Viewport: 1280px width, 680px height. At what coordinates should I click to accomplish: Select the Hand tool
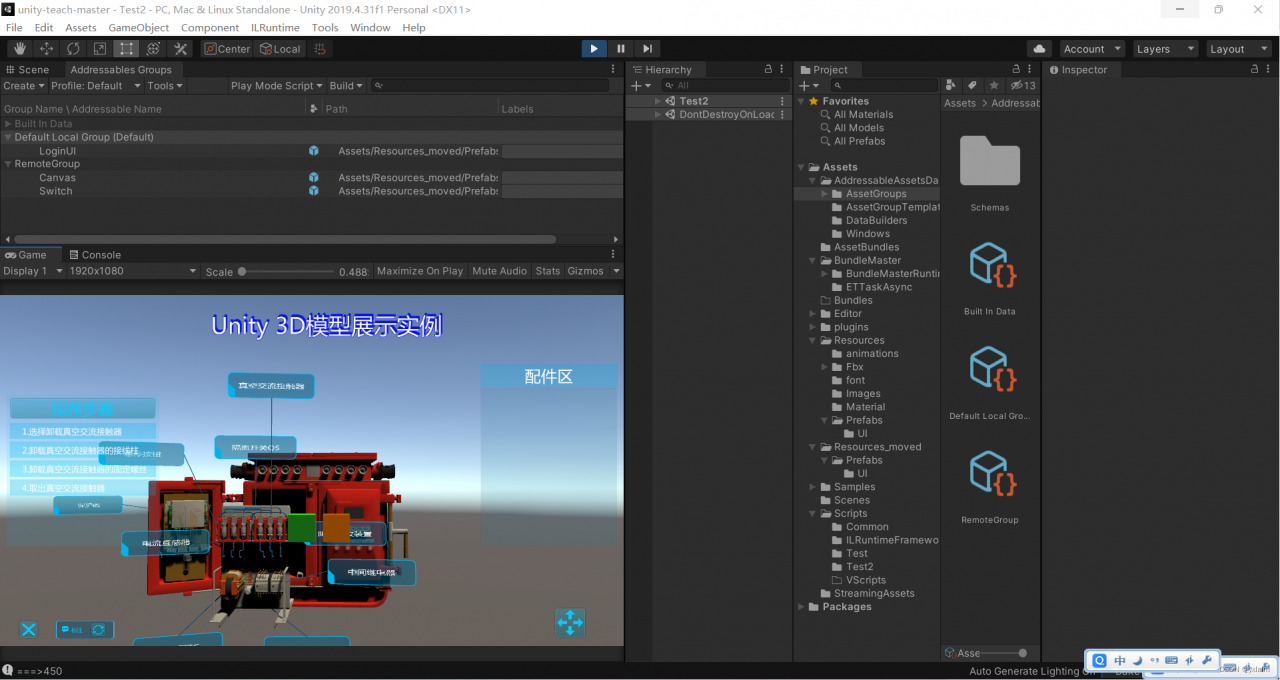point(20,49)
